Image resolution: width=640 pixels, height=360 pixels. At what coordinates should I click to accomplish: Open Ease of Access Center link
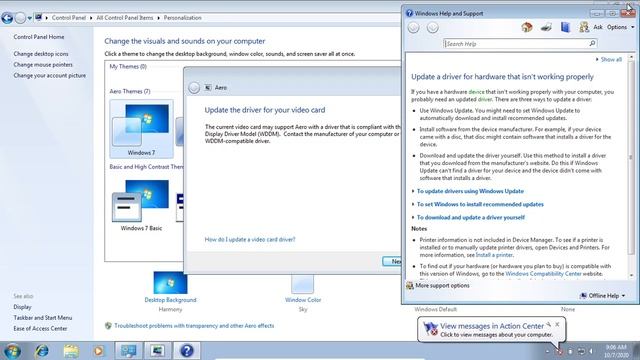click(x=40, y=329)
